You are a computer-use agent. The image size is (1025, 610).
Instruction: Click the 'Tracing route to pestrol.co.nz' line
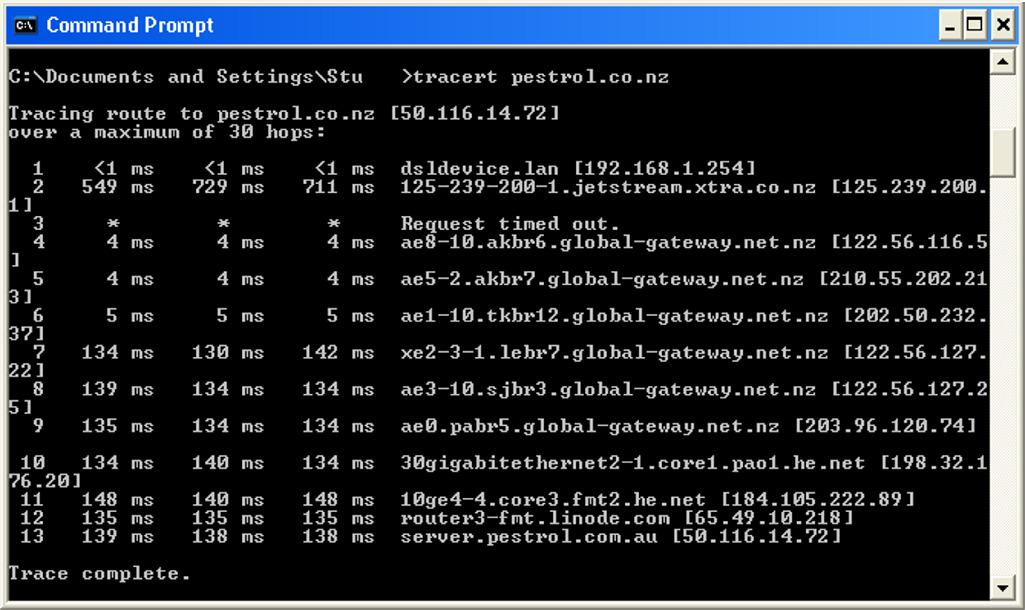[284, 114]
